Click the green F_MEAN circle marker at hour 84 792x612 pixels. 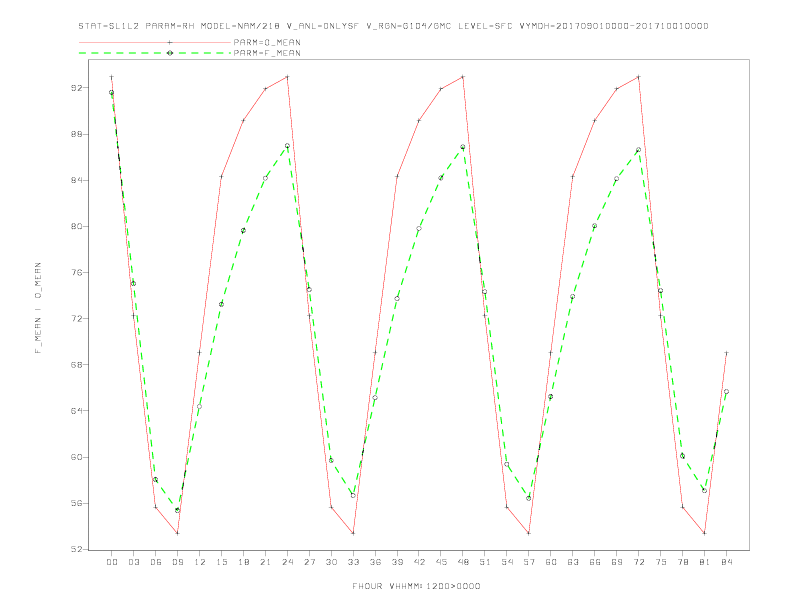[727, 392]
